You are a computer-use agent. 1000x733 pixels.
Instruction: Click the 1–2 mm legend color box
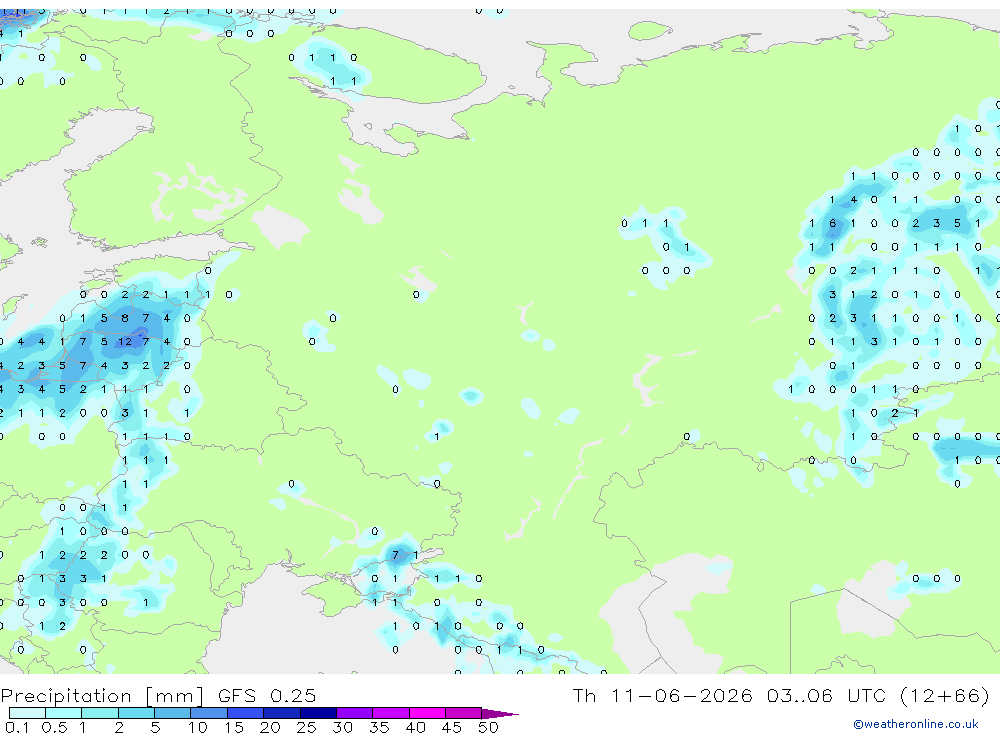tap(100, 713)
